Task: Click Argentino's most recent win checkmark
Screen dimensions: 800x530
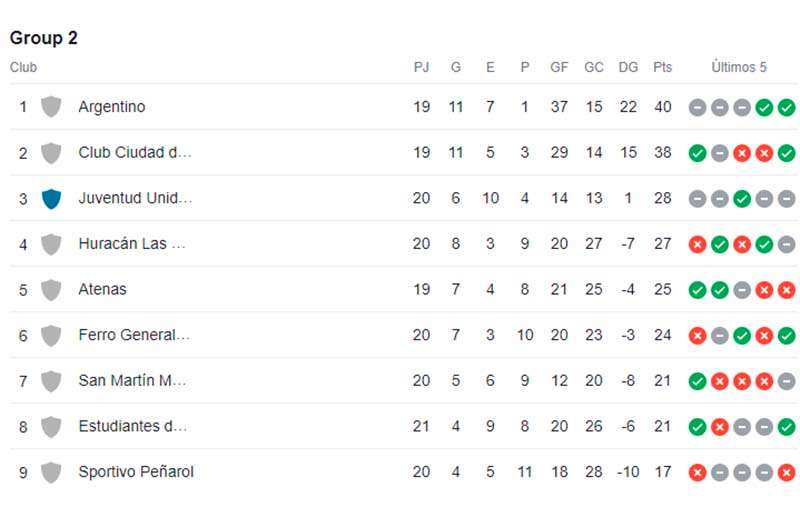Action: point(786,108)
